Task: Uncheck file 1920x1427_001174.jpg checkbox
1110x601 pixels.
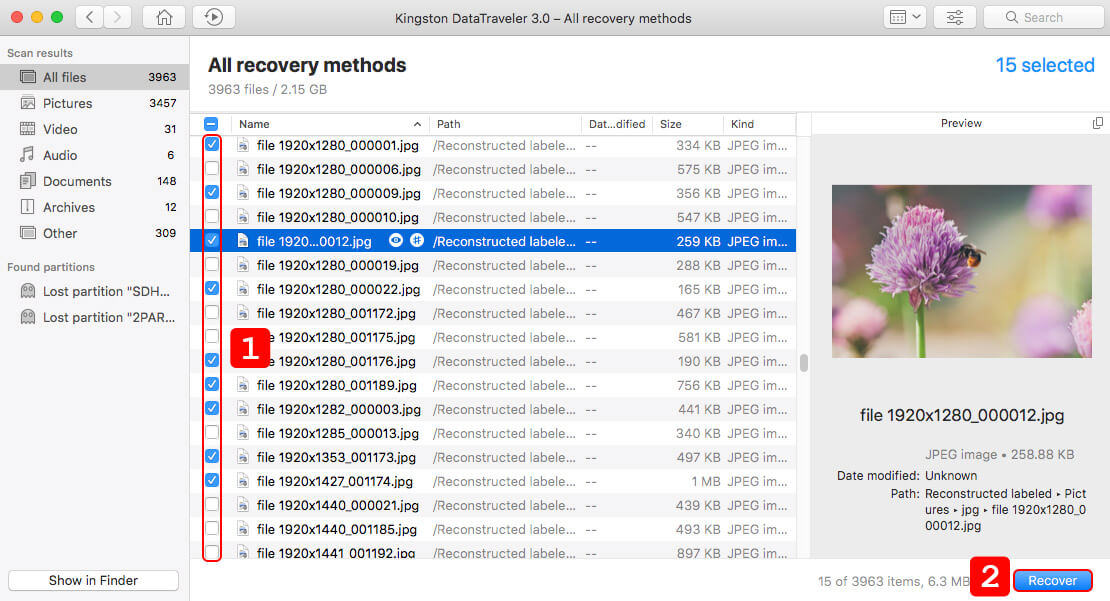Action: click(x=212, y=480)
